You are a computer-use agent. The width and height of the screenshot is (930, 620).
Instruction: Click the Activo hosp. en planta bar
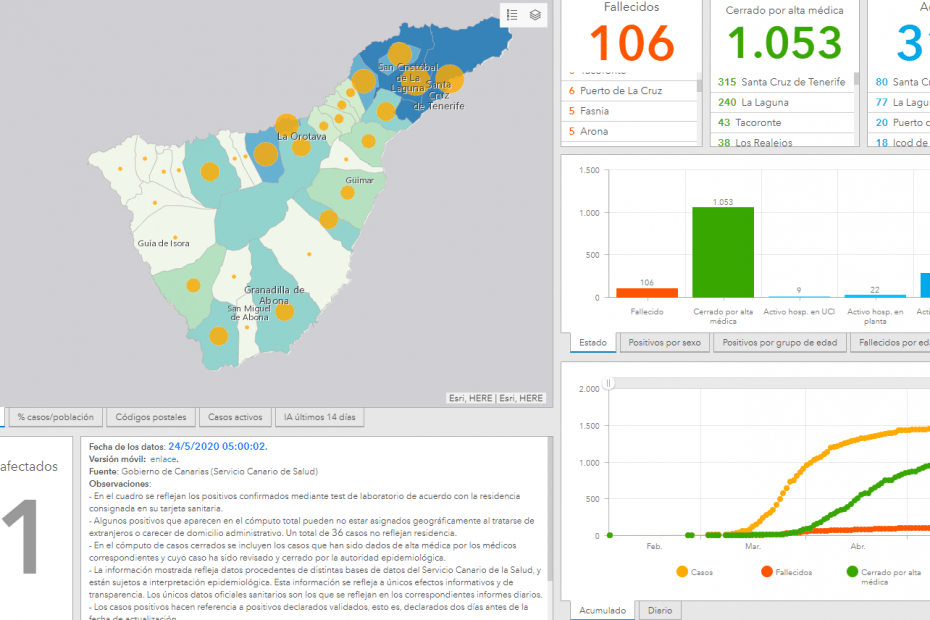(x=875, y=295)
